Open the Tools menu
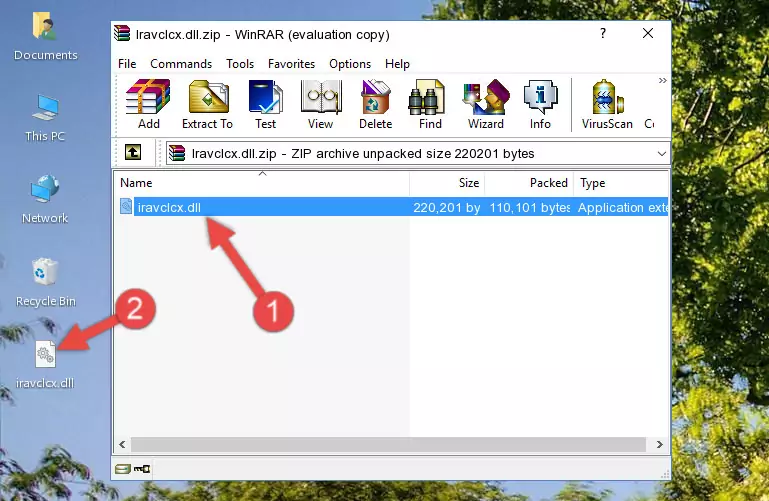769x501 pixels. (x=240, y=64)
